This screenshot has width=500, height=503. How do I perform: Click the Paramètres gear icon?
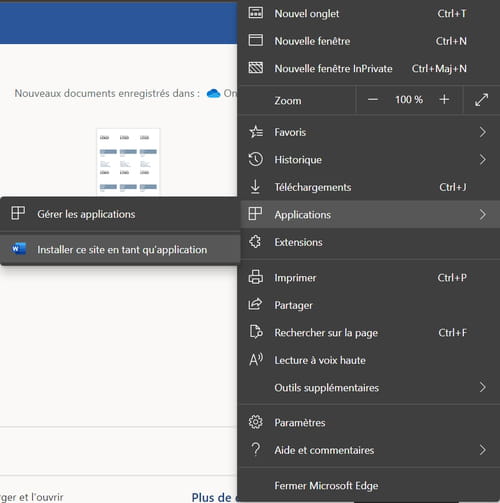256,422
